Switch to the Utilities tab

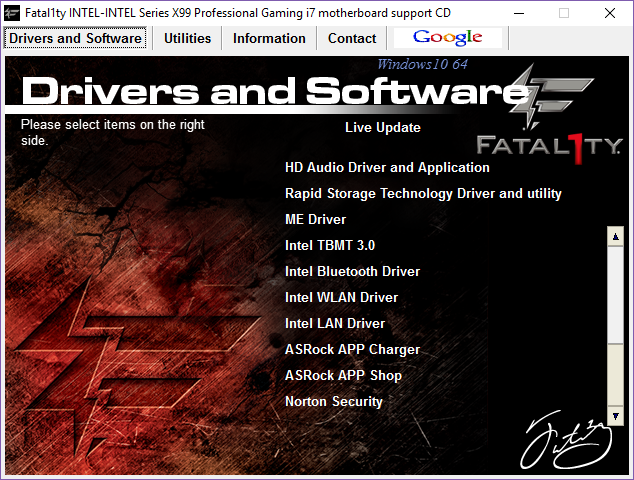click(x=187, y=38)
